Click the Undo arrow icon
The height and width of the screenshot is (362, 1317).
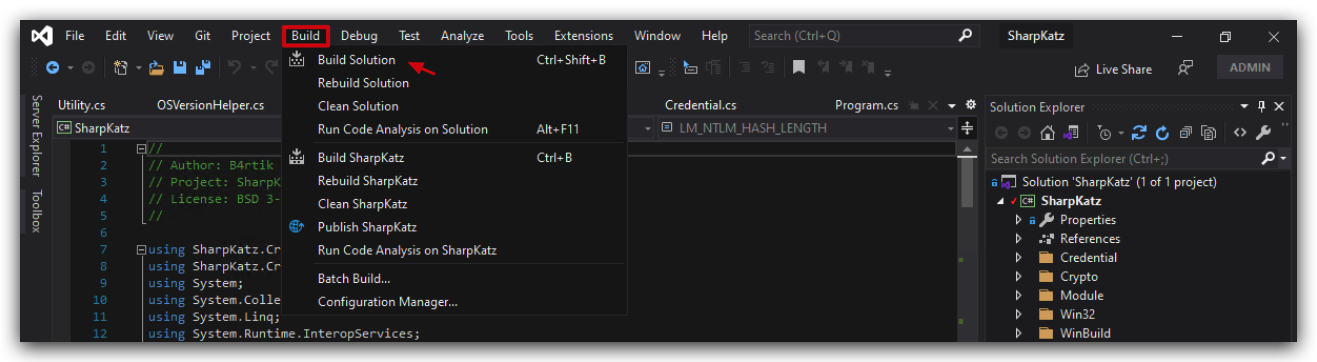pos(234,68)
